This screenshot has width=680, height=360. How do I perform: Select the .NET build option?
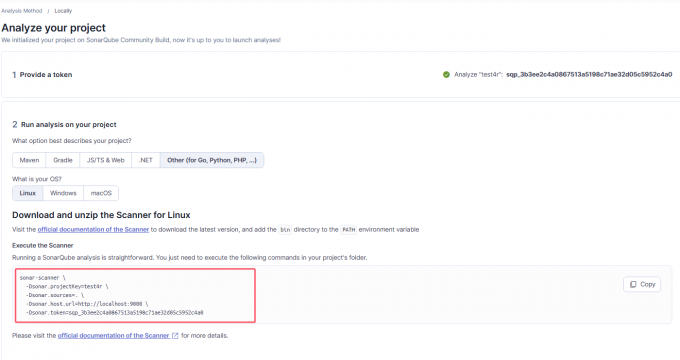point(146,160)
